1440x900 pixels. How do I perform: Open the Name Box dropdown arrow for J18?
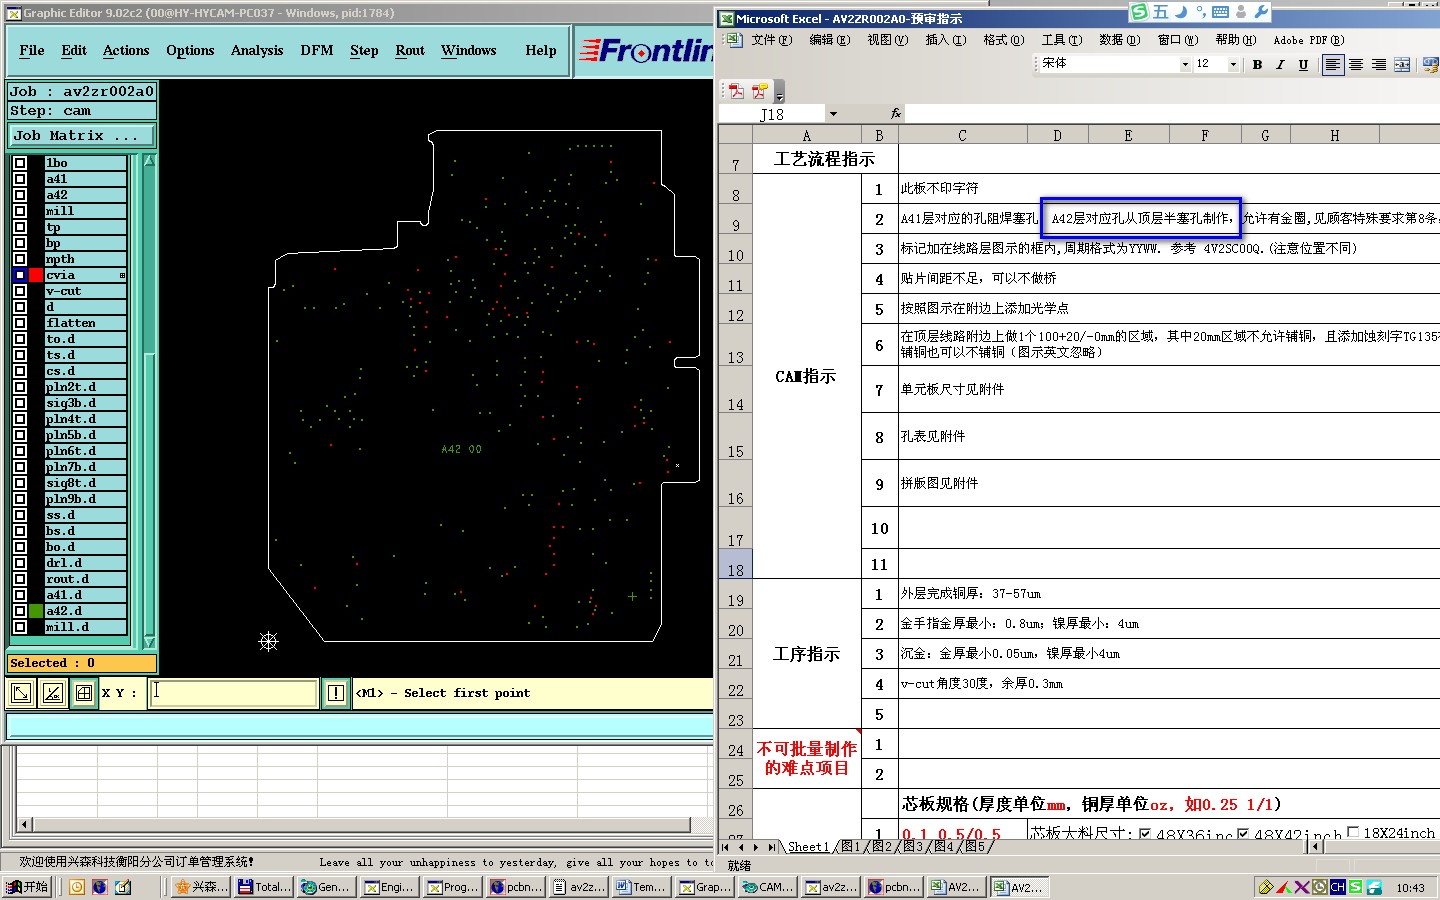[833, 114]
